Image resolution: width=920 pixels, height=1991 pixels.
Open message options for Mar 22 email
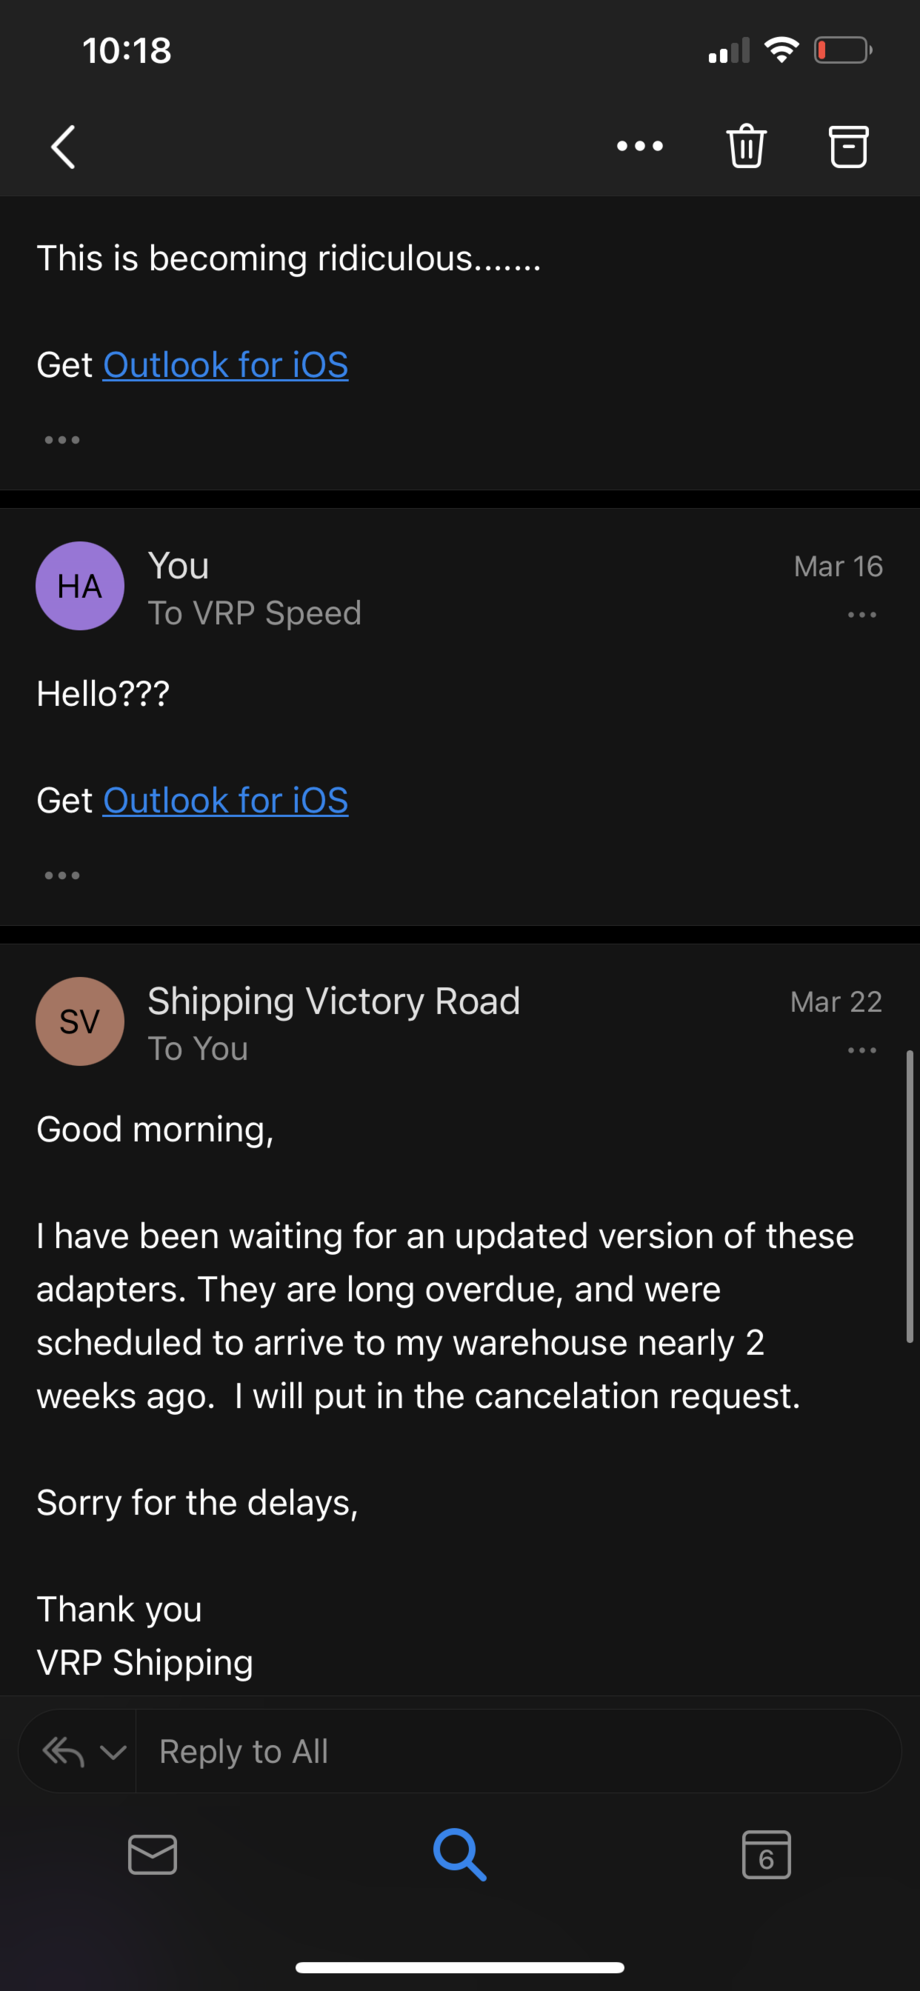tap(862, 1050)
